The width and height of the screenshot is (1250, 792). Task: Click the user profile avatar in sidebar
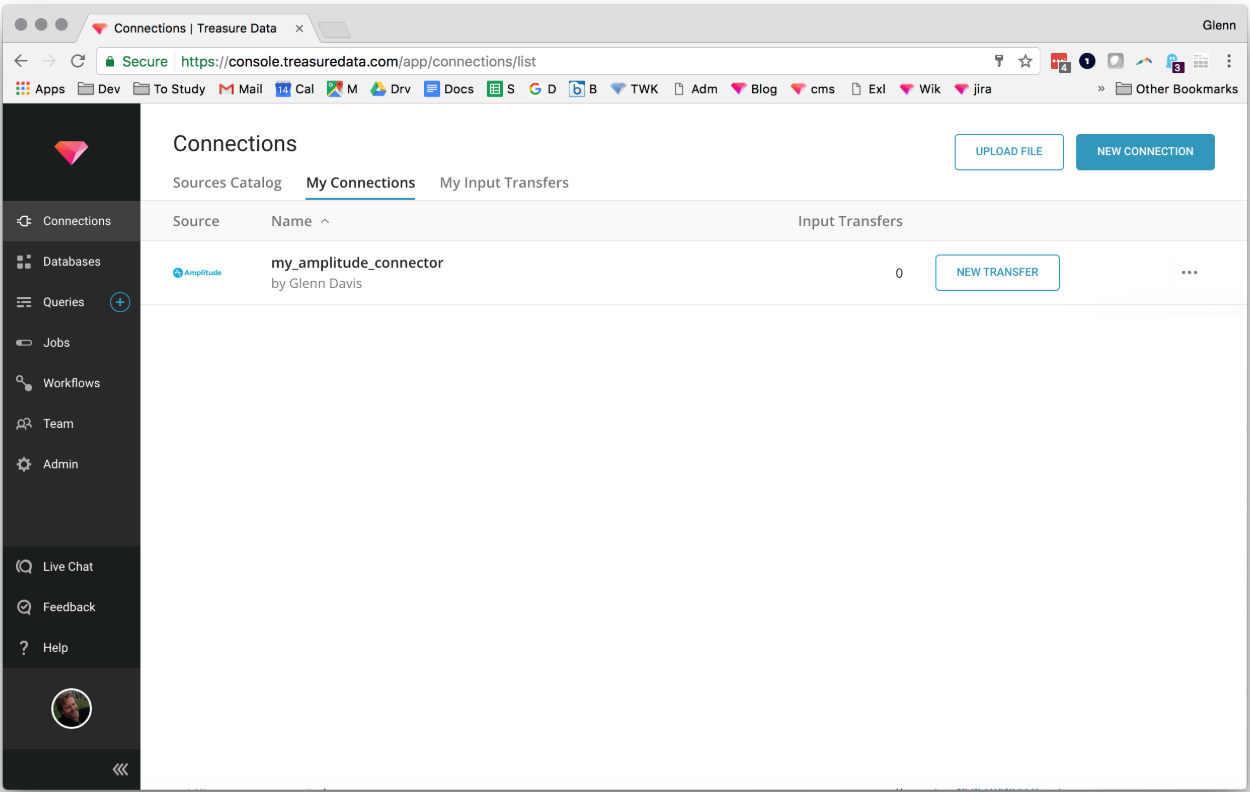tap(71, 709)
